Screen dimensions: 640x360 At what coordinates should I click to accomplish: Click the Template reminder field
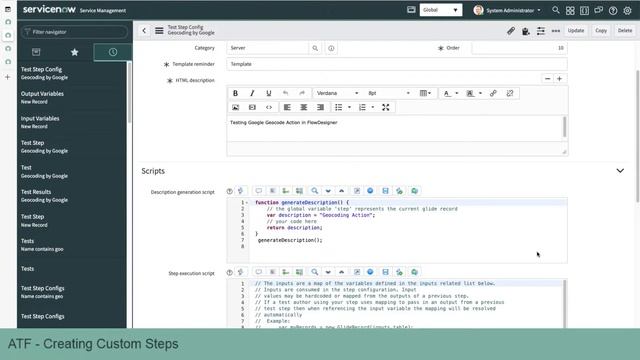pyautogui.click(x=397, y=64)
